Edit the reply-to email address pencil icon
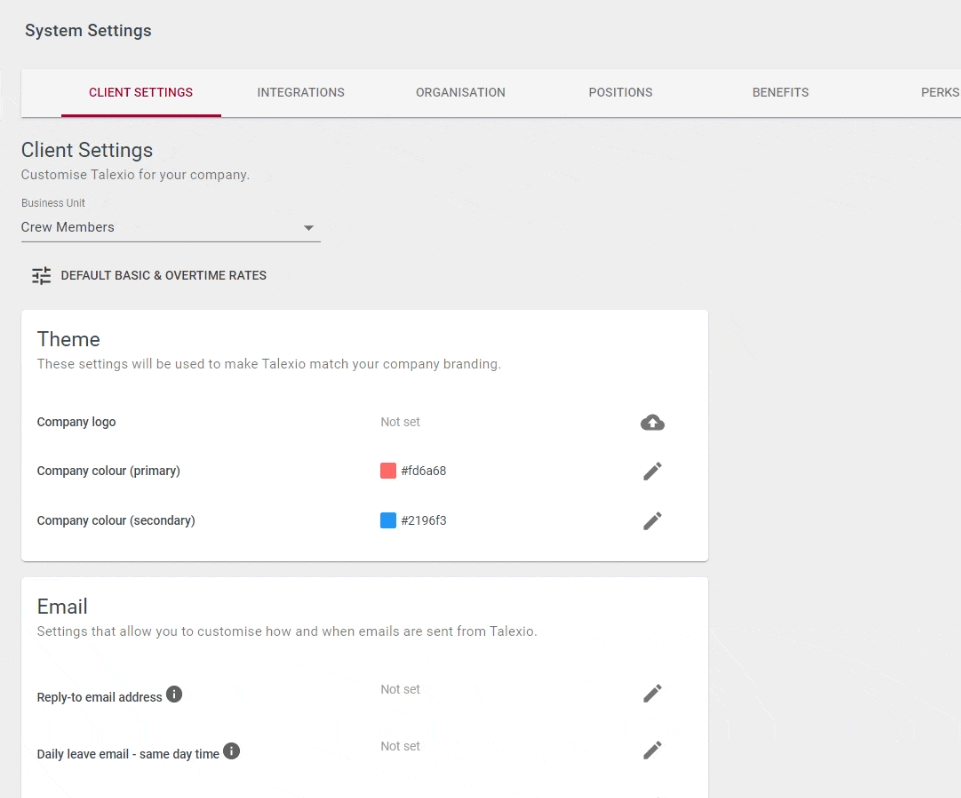Viewport: 961px width, 798px height. [x=652, y=694]
